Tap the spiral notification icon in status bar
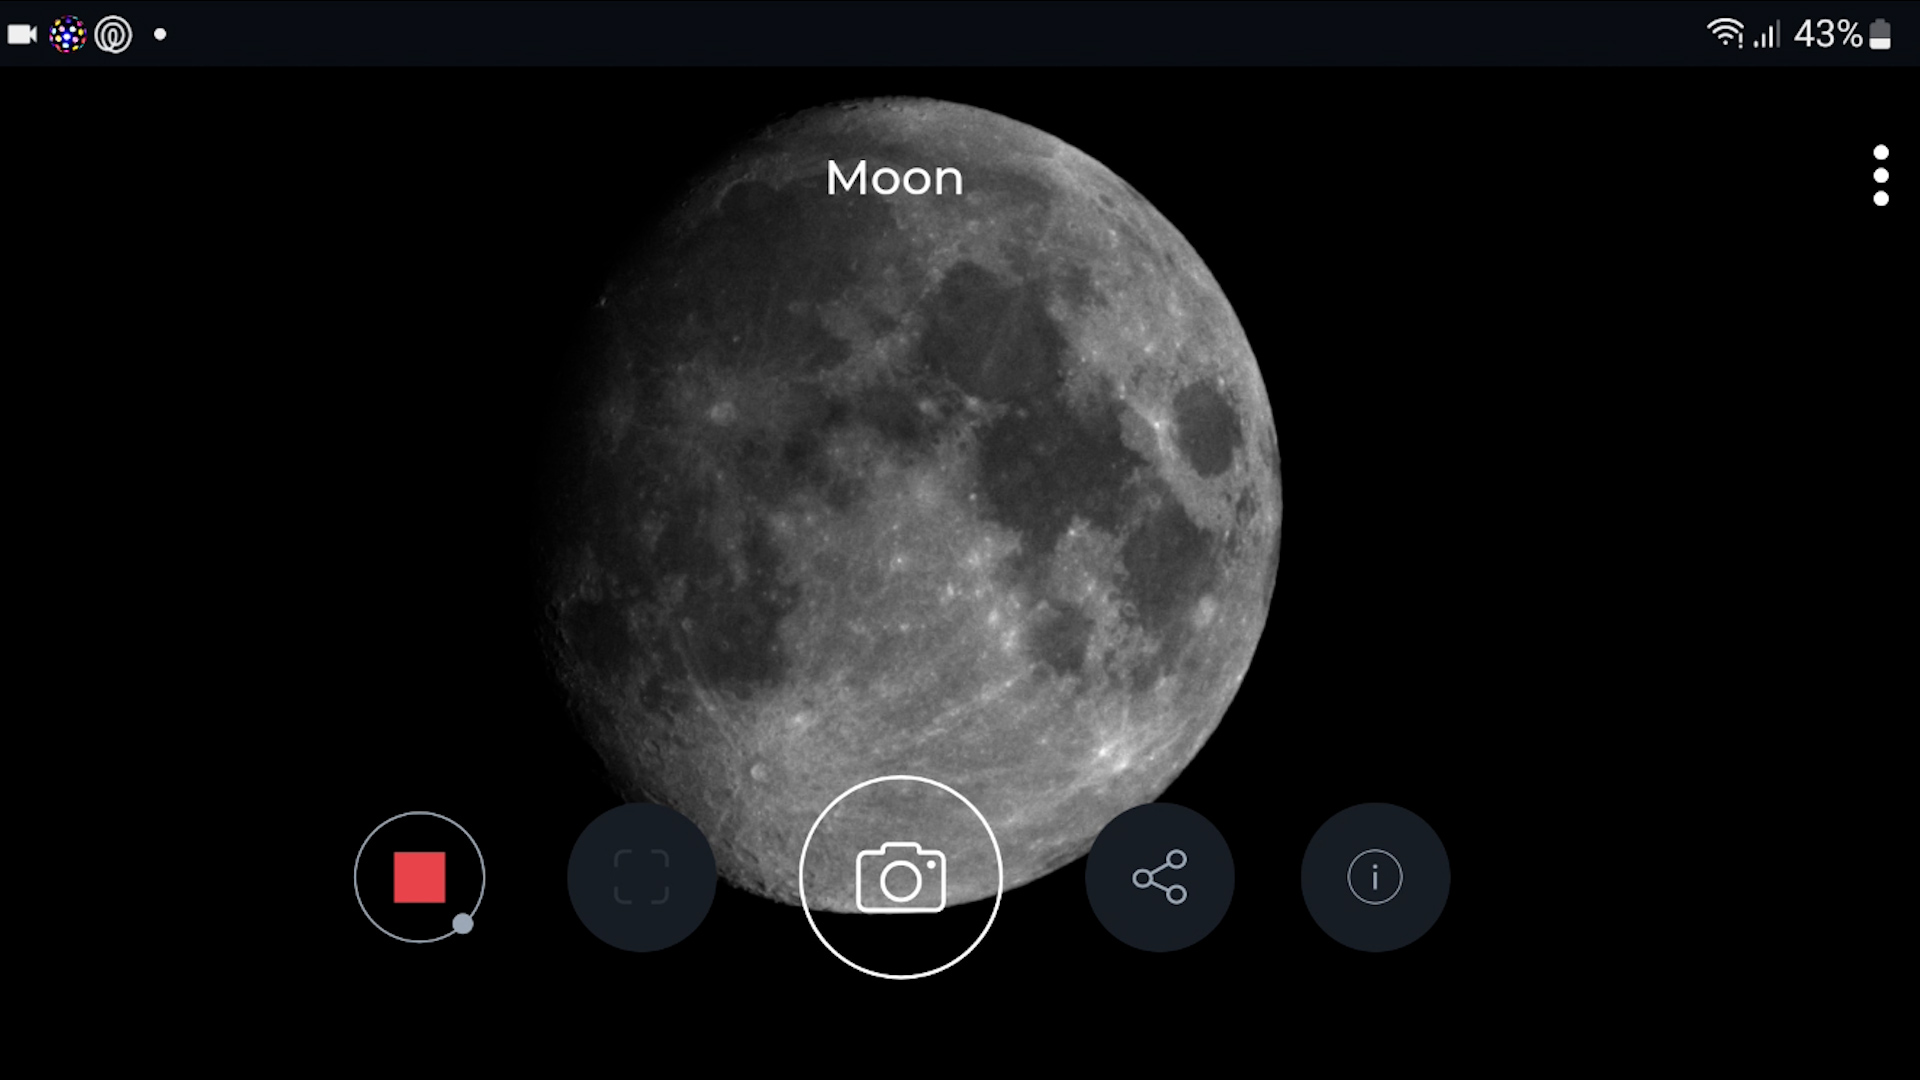Viewport: 1920px width, 1080px height. [x=113, y=35]
